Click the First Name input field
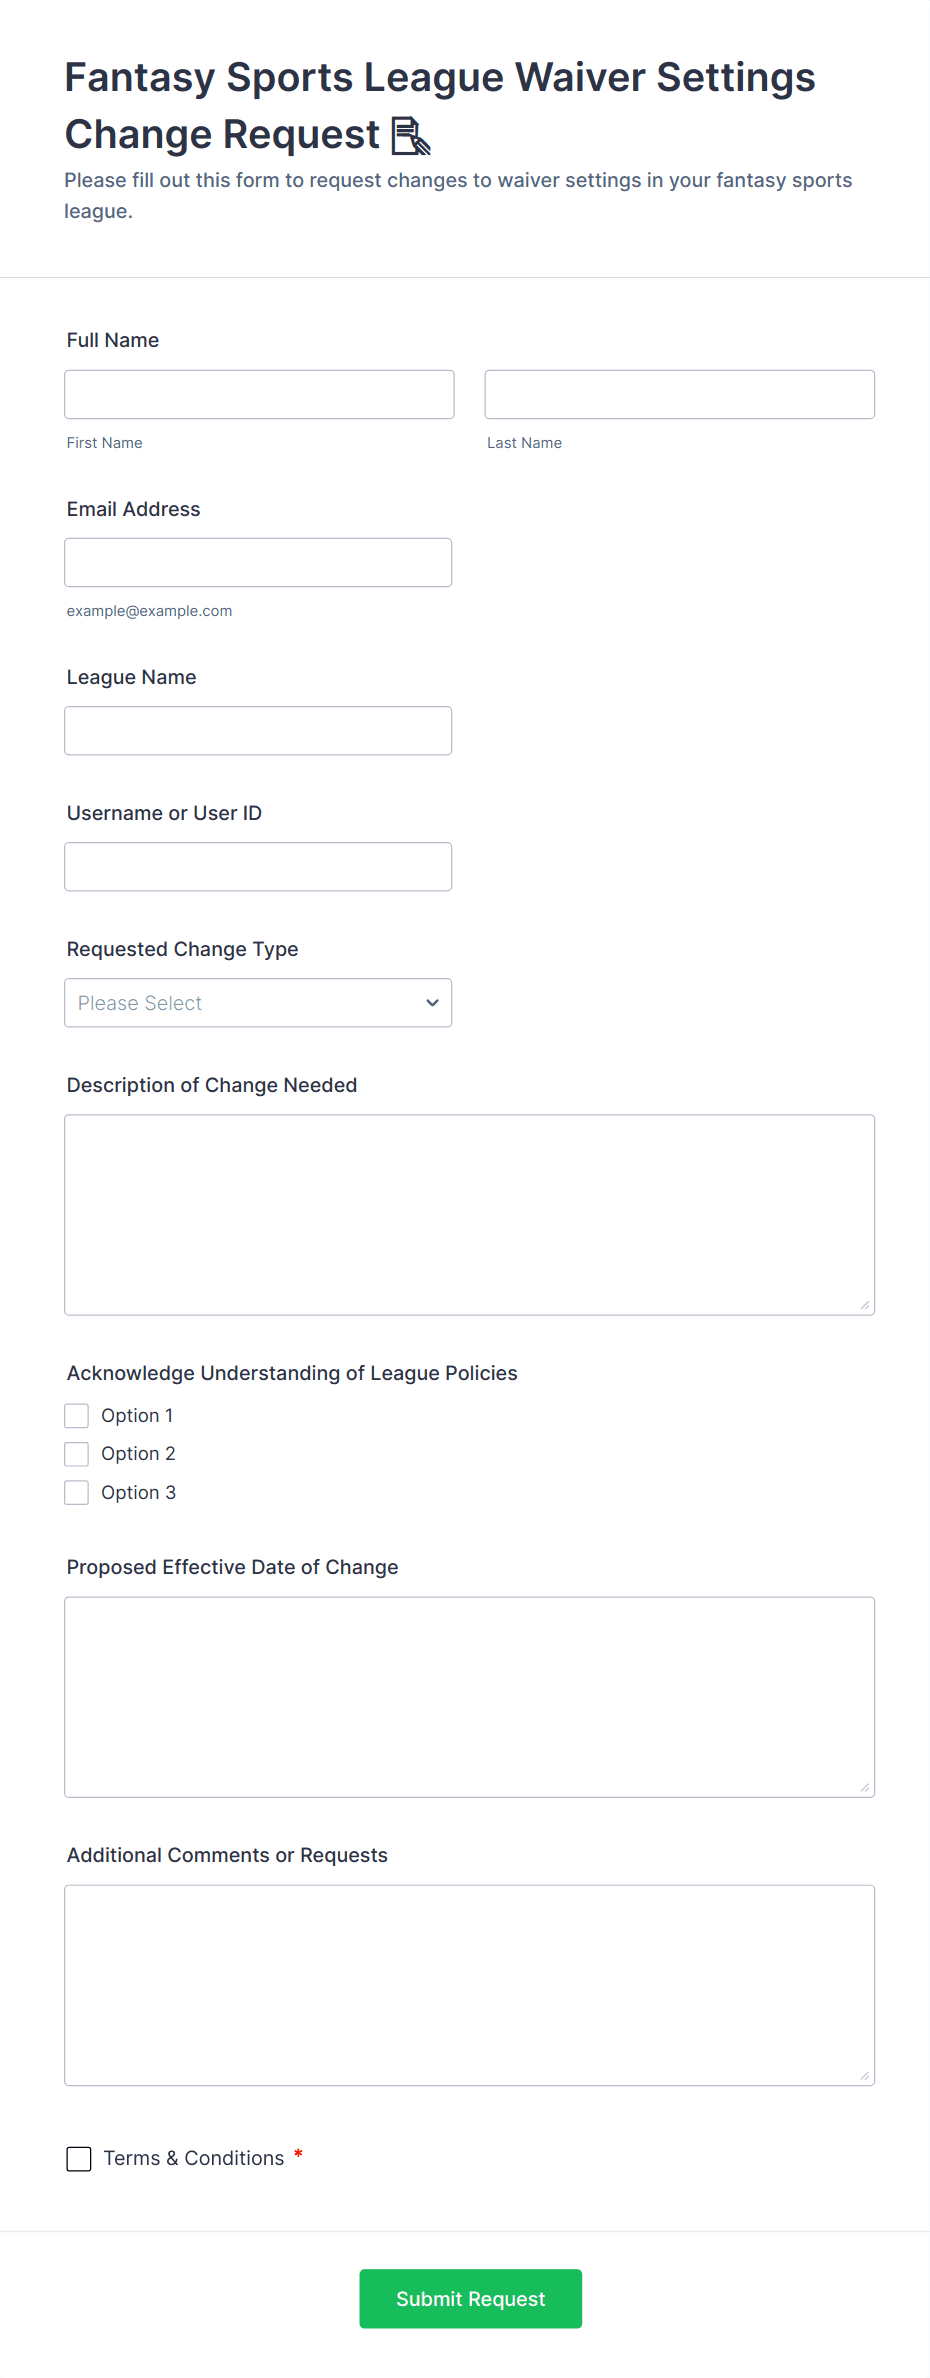Screen dimensions: 930x2378 pos(259,395)
